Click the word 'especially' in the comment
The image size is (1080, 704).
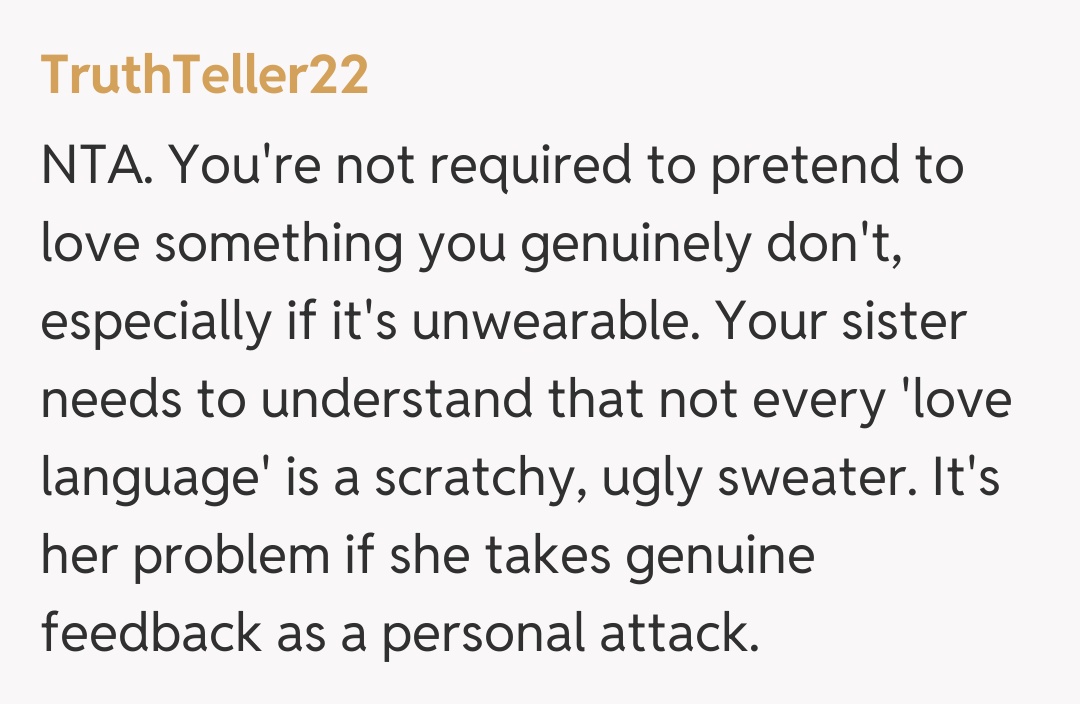click(144, 322)
